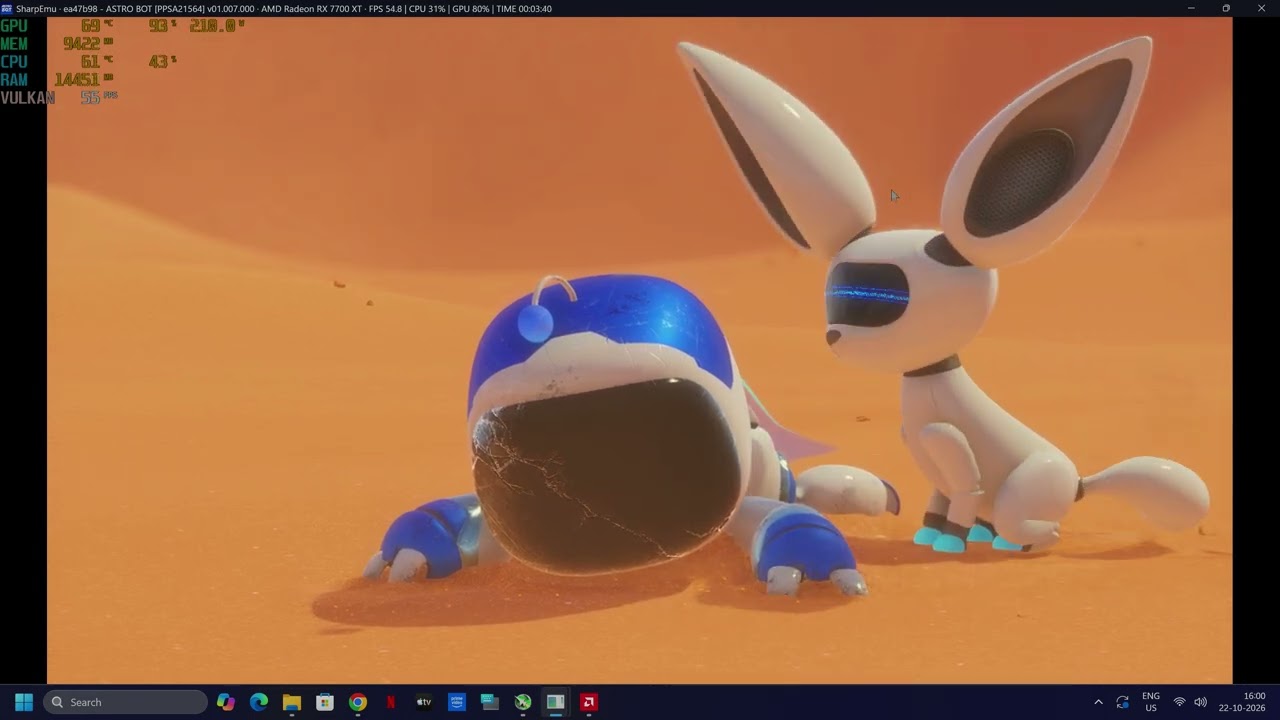Screen dimensions: 1280x720
Task: Expand the hidden system tray icons
Action: click(1098, 702)
